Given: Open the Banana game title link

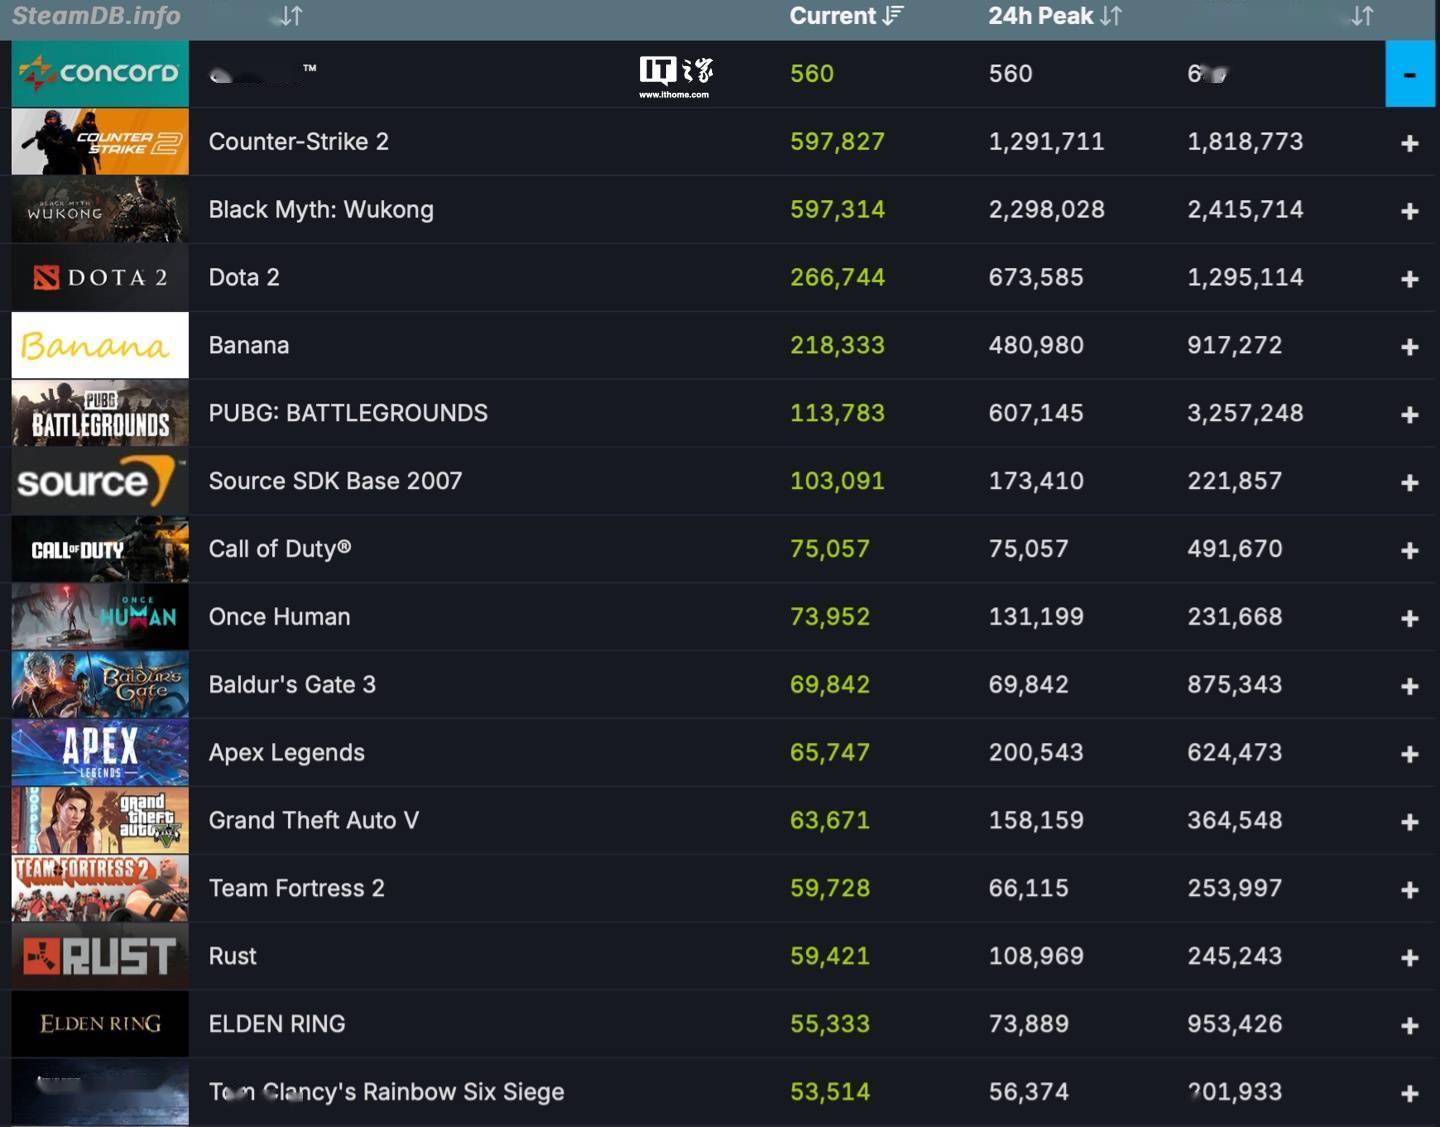Looking at the screenshot, I should pos(249,346).
